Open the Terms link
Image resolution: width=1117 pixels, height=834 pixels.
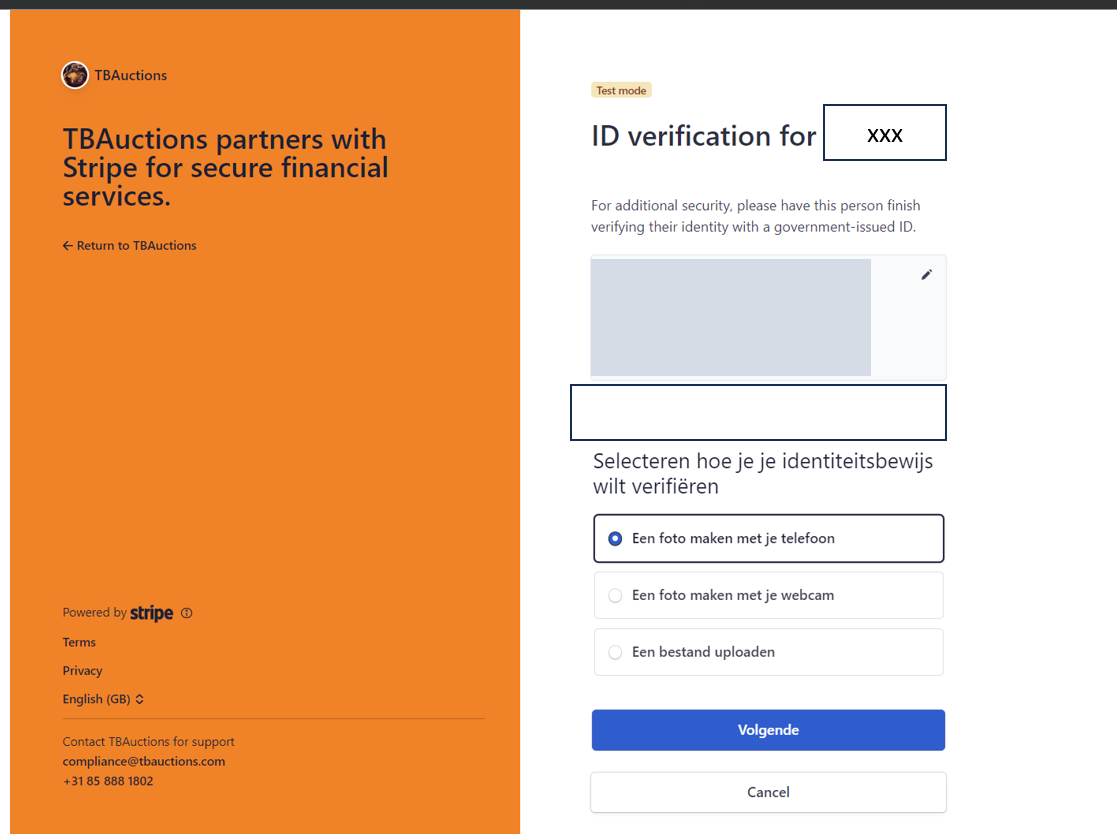79,642
